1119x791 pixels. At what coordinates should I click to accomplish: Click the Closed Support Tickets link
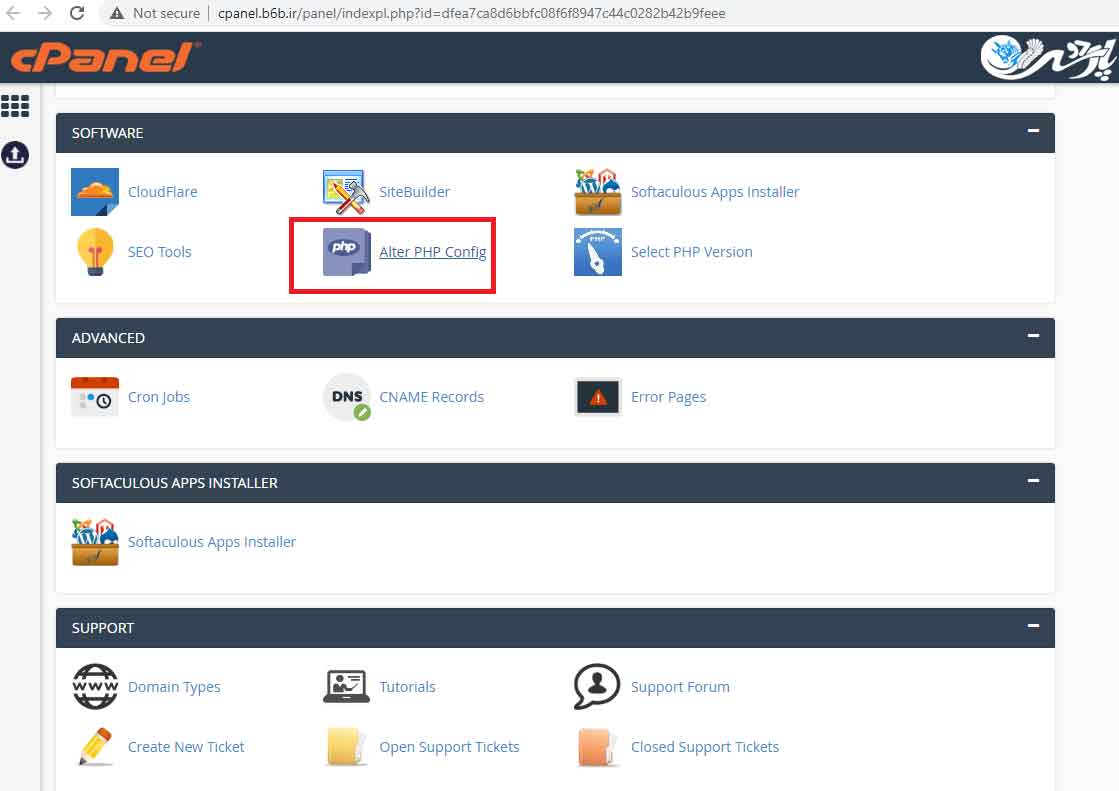705,747
